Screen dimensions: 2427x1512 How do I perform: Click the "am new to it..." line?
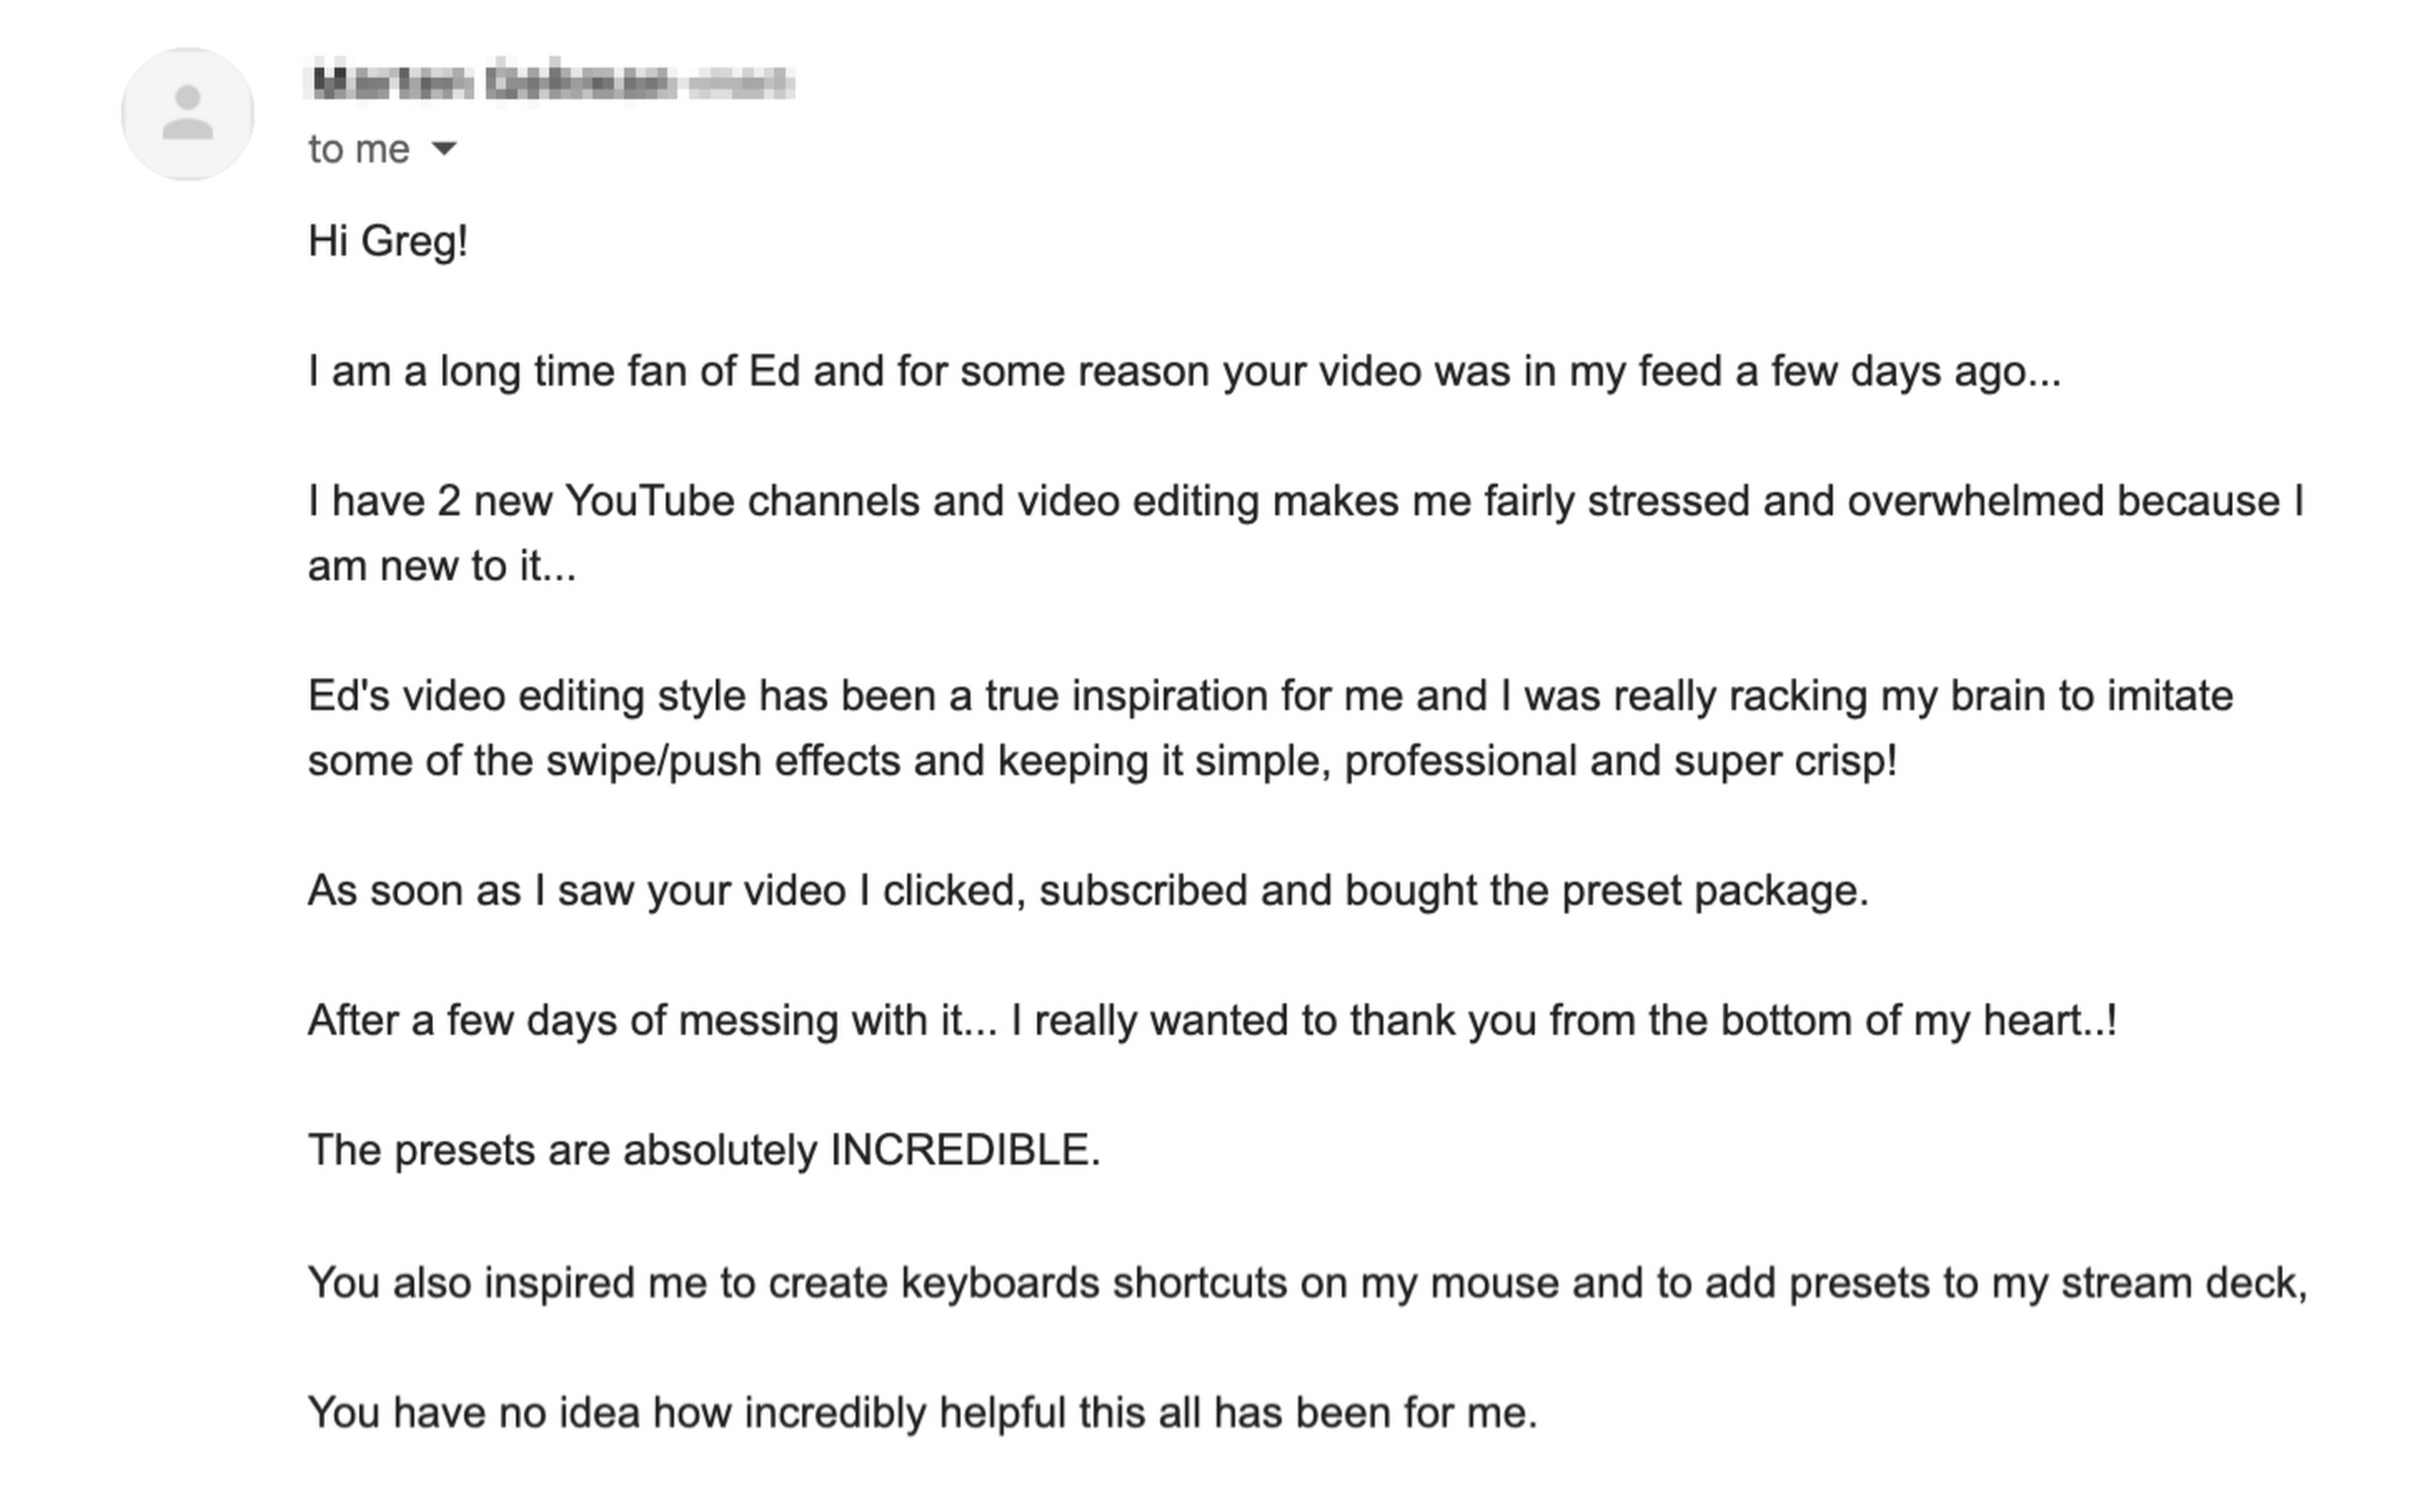442,566
